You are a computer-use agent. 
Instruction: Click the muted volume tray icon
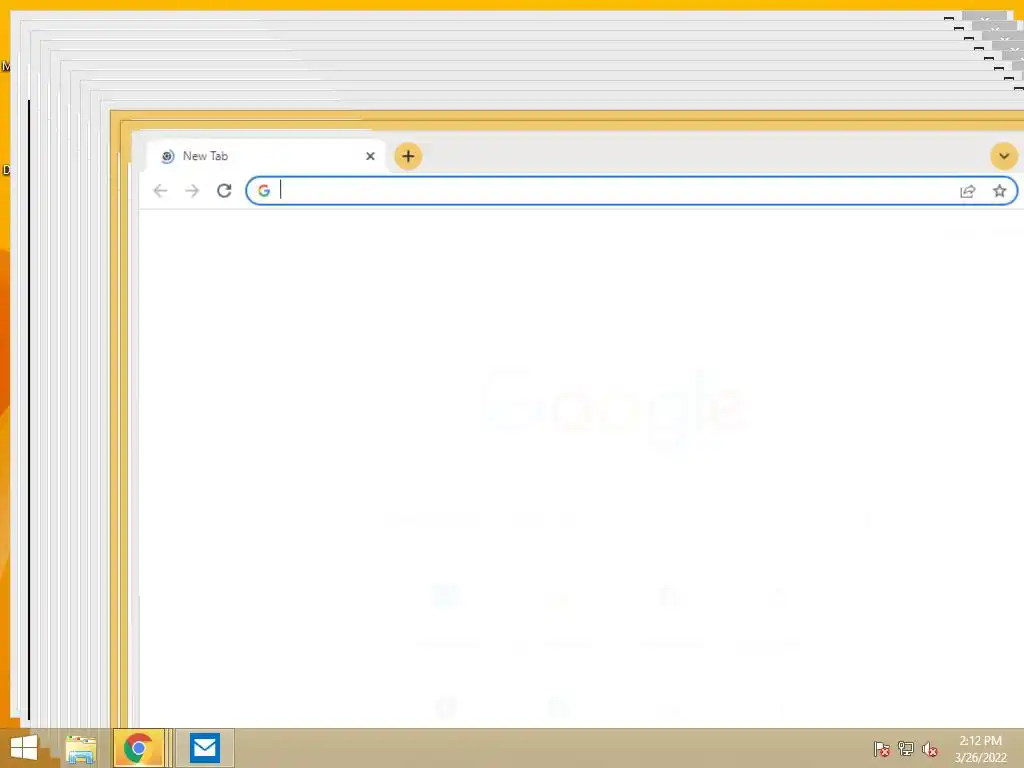click(x=930, y=748)
